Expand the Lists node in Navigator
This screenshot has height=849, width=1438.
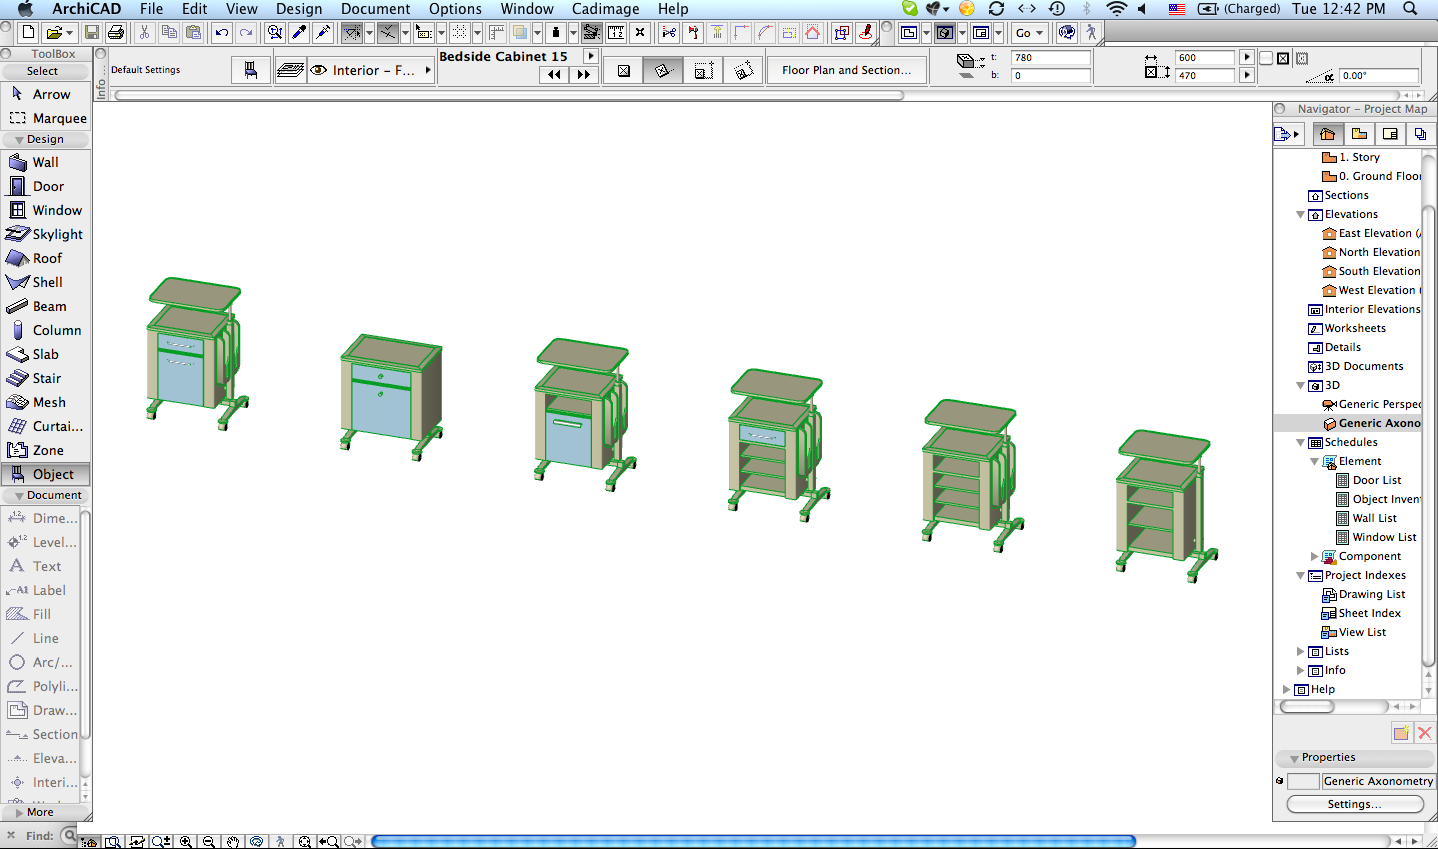pyautogui.click(x=1300, y=651)
